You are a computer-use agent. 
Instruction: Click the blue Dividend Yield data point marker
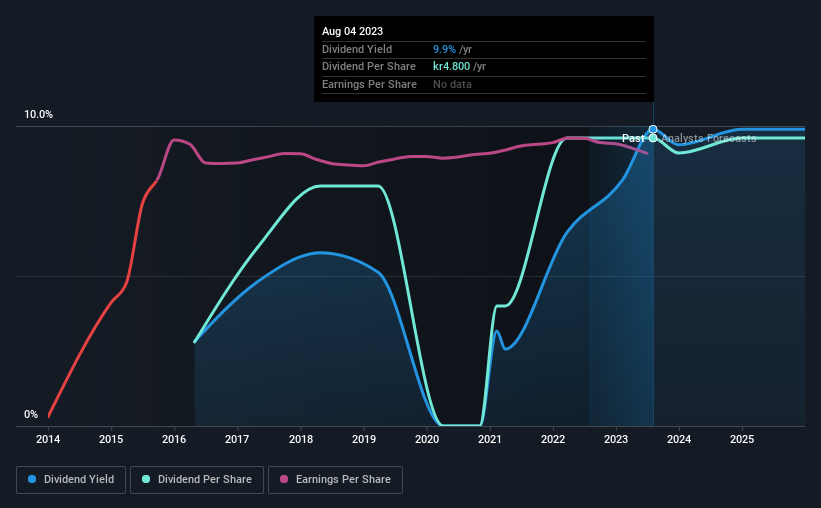tap(653, 129)
